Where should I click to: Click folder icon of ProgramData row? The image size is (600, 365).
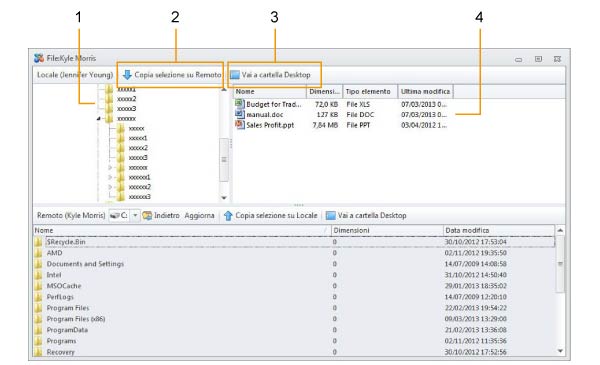(x=38, y=330)
